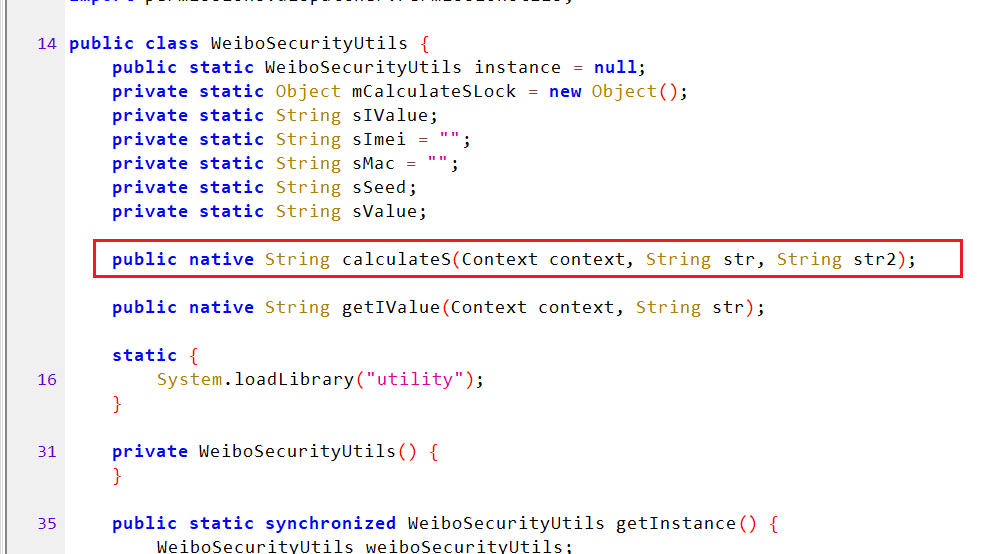Click mCalculateSLock variable name

click(434, 92)
